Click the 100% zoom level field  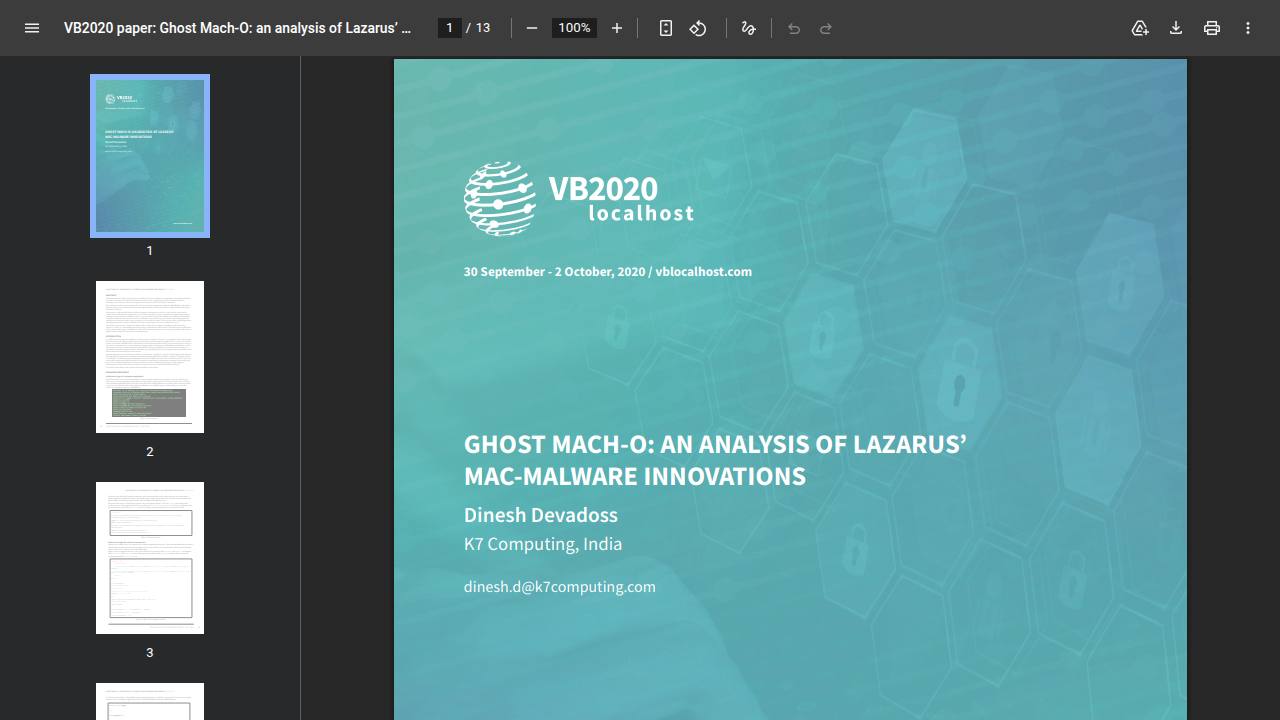[x=574, y=28]
